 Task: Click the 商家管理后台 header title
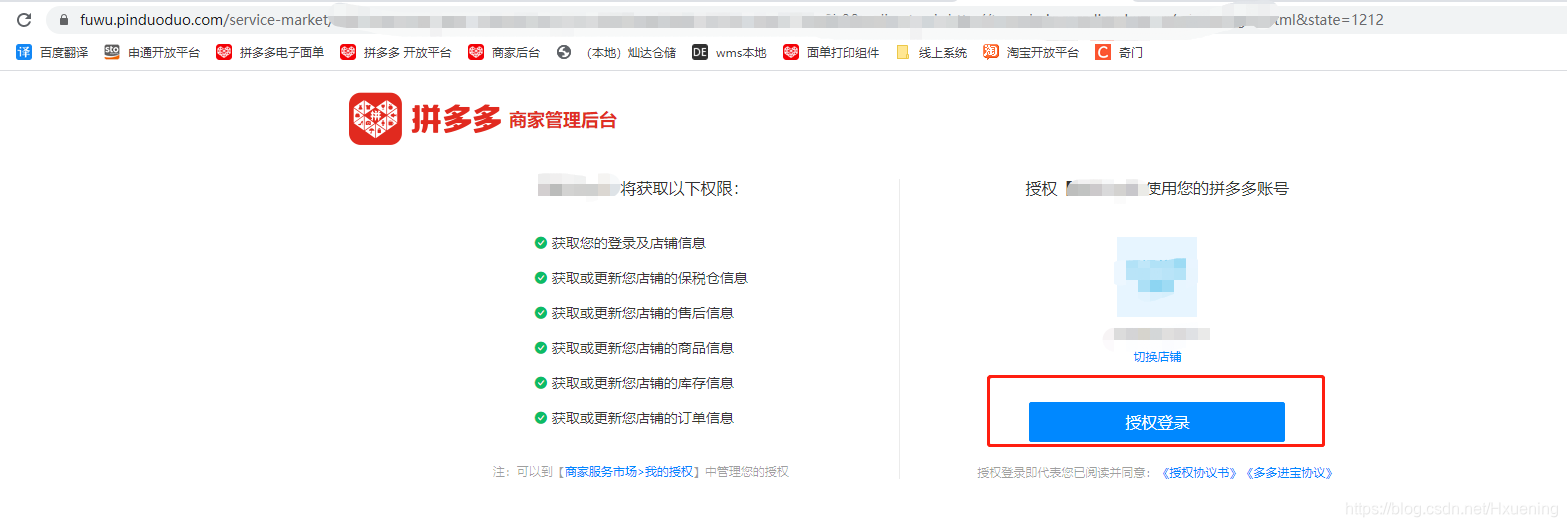(563, 120)
